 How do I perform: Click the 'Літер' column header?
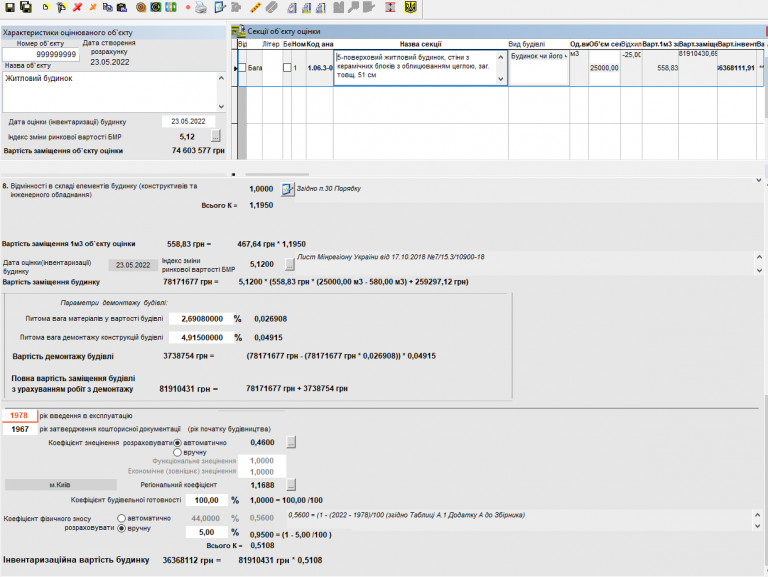pyautogui.click(x=272, y=44)
